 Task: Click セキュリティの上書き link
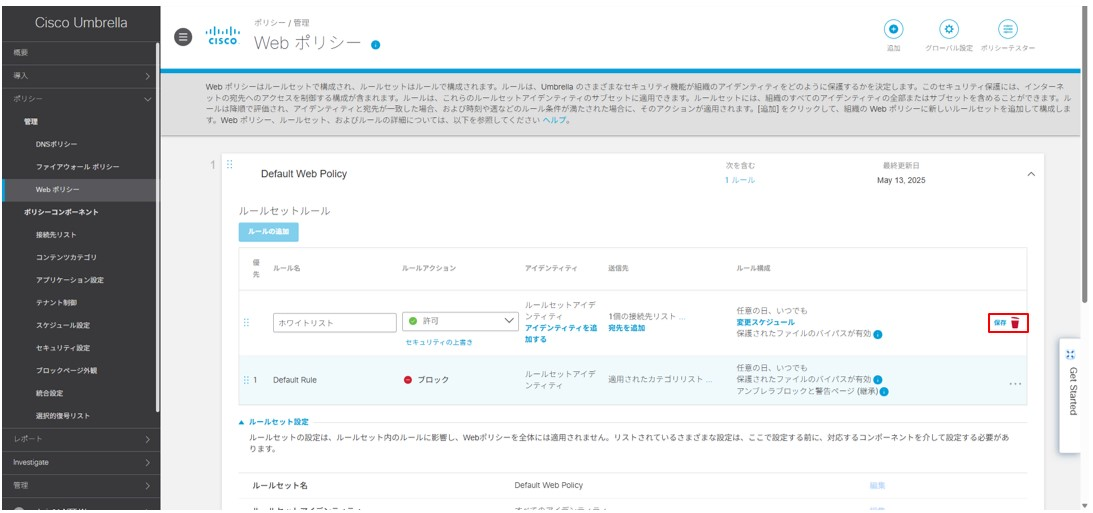pyautogui.click(x=439, y=342)
